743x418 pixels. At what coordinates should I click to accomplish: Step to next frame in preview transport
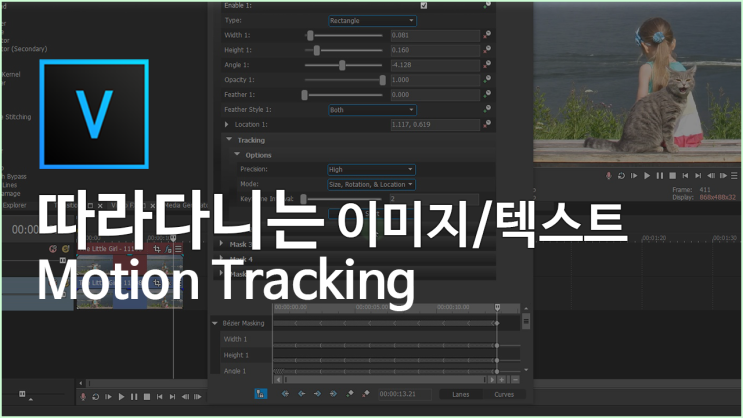pyautogui.click(x=723, y=176)
